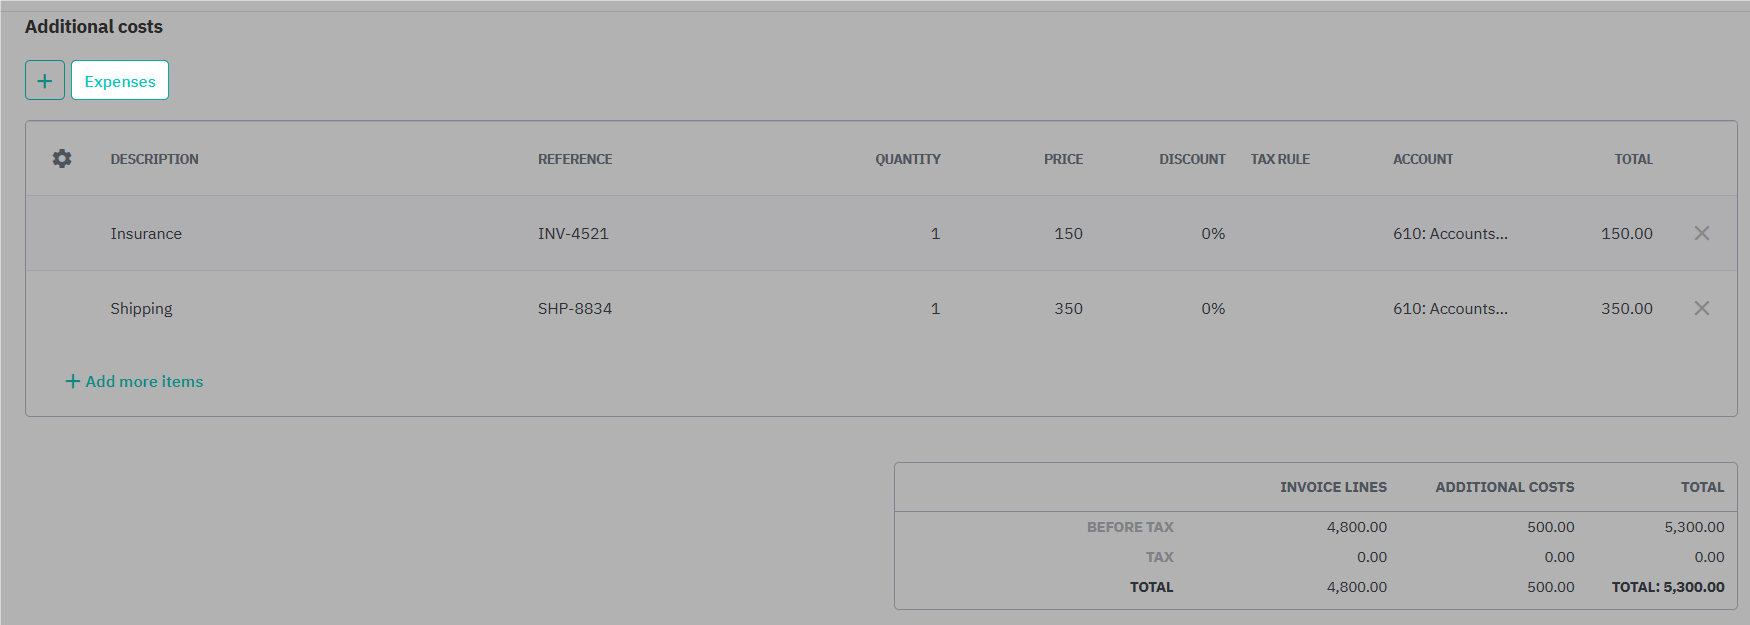Open the table settings gear icon

tap(62, 158)
